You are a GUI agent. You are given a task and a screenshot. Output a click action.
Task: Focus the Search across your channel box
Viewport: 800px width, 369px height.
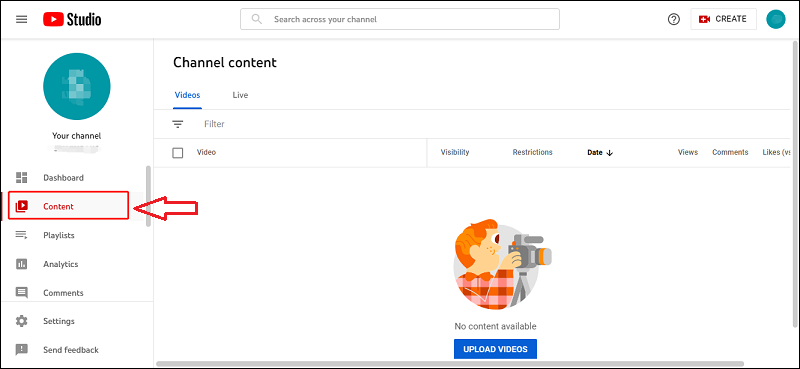click(399, 19)
